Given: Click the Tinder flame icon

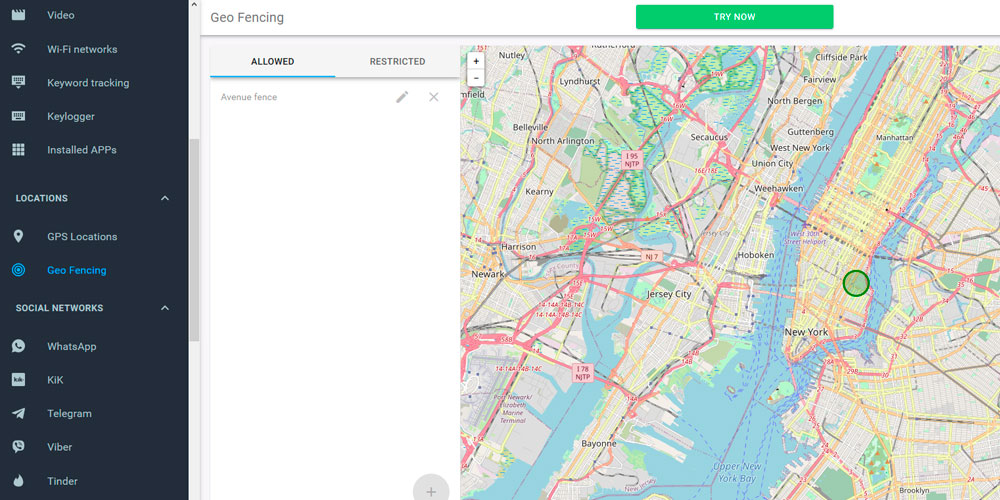Looking at the screenshot, I should (x=18, y=481).
